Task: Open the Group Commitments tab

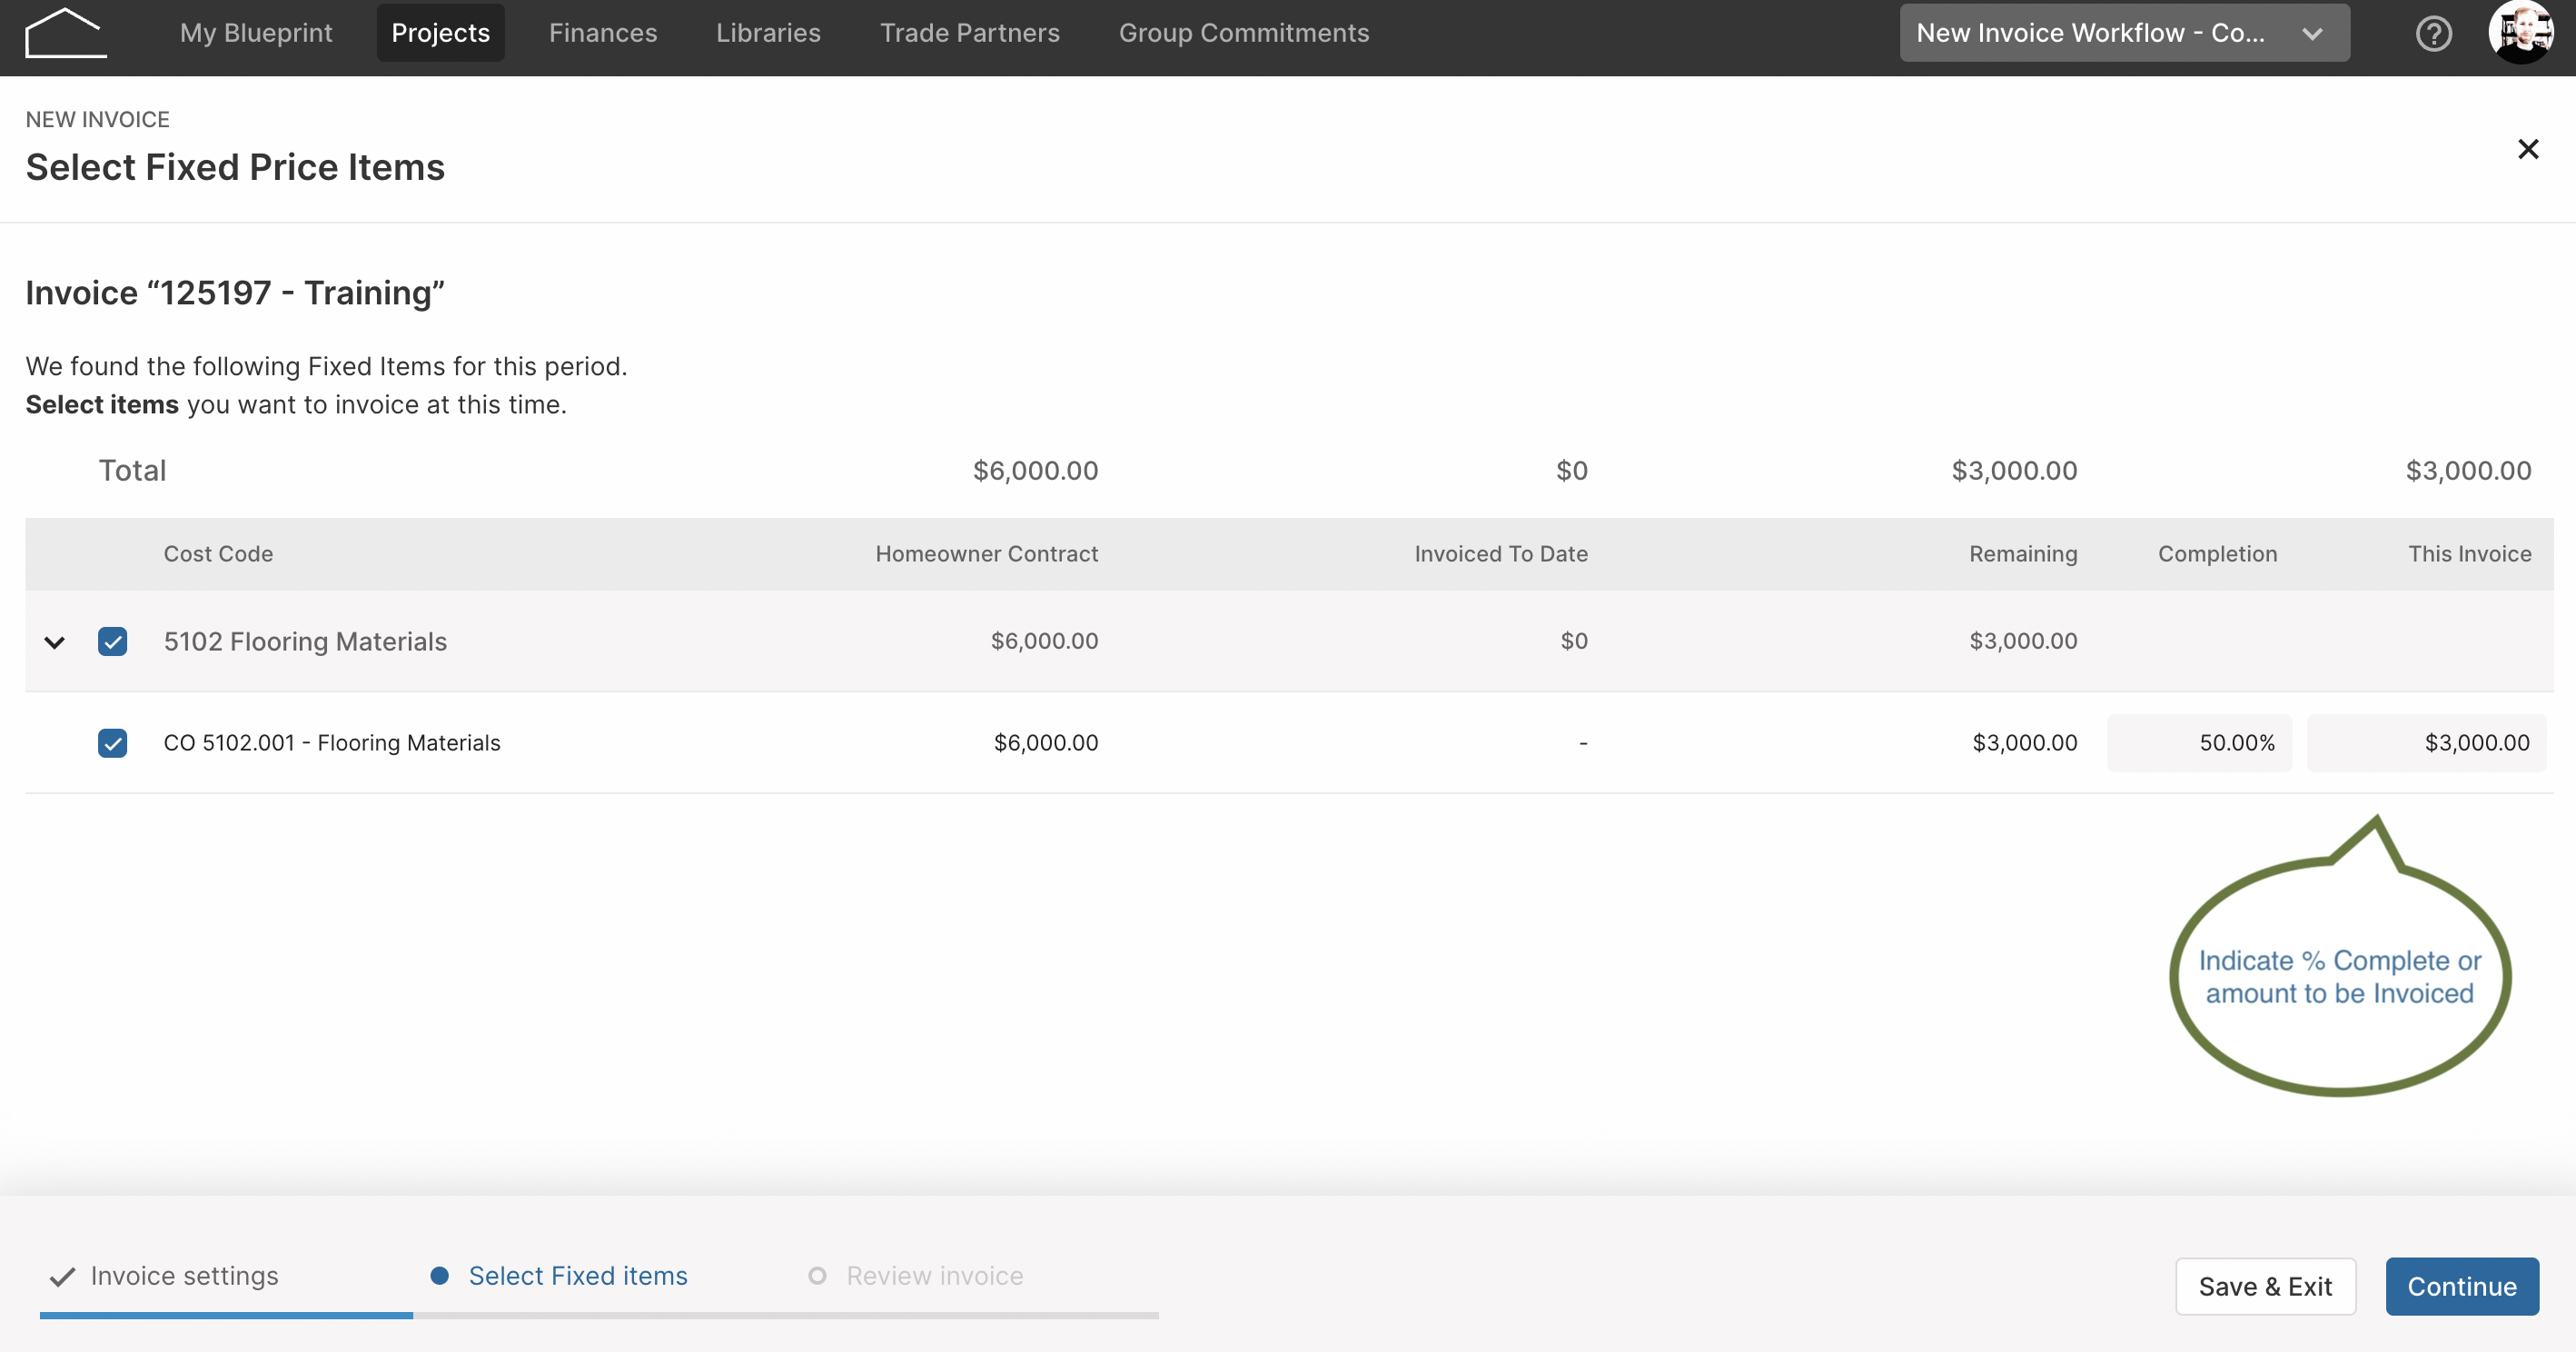Action: [x=1243, y=33]
